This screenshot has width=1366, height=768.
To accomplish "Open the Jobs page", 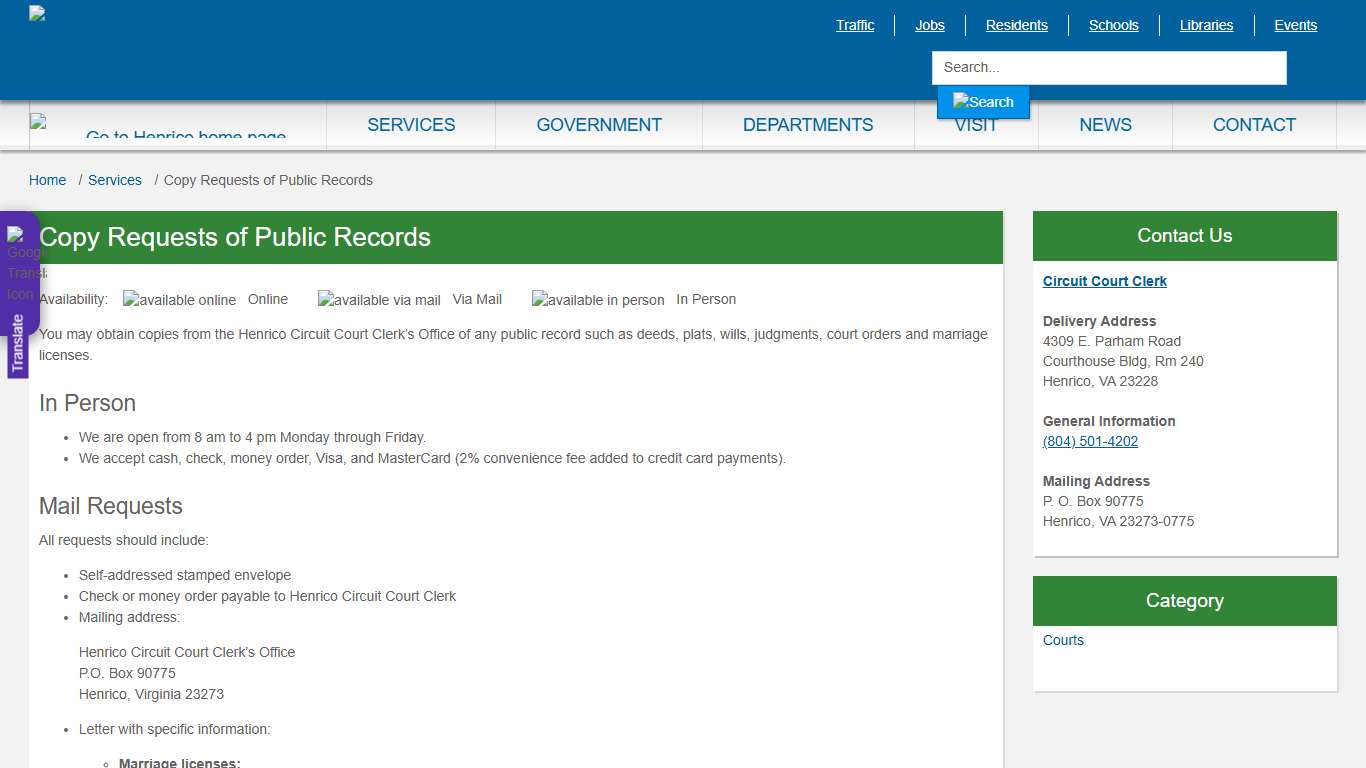I will coord(929,25).
